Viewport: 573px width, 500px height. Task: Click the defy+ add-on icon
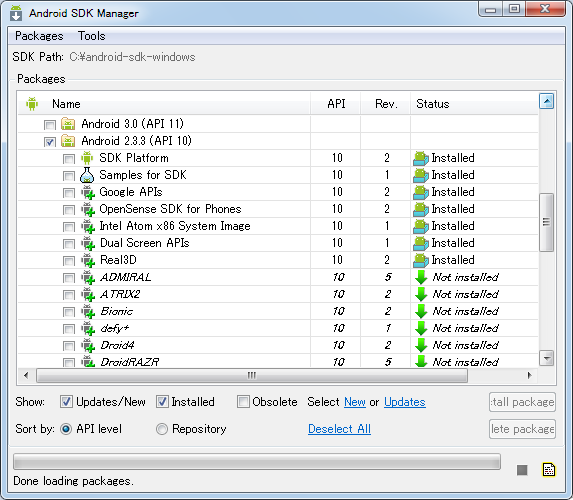pos(88,328)
